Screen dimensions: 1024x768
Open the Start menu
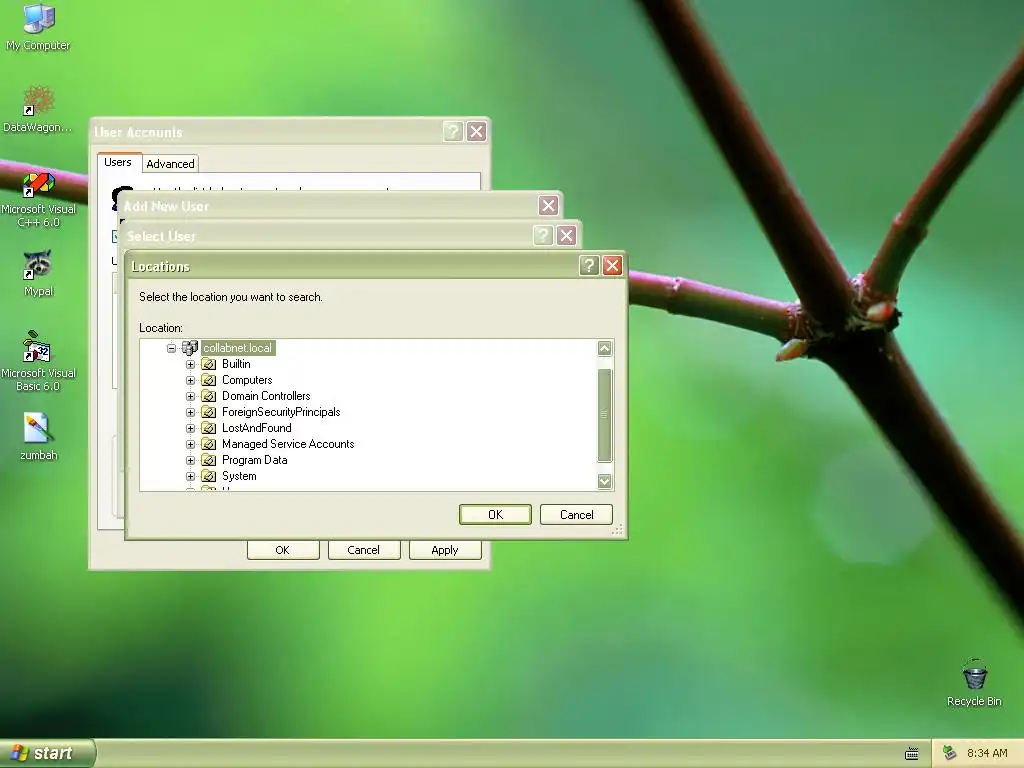coord(47,753)
